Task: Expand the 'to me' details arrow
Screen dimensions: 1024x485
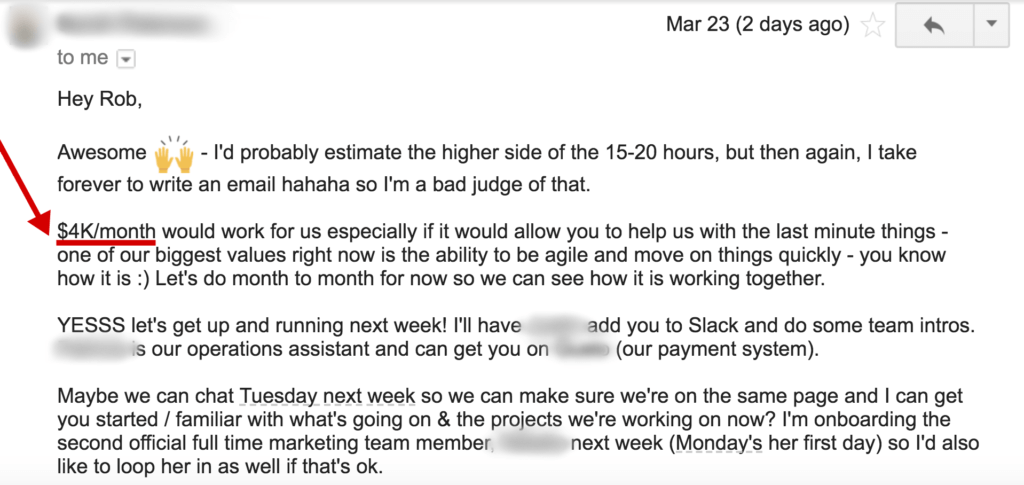Action: pyautogui.click(x=126, y=59)
